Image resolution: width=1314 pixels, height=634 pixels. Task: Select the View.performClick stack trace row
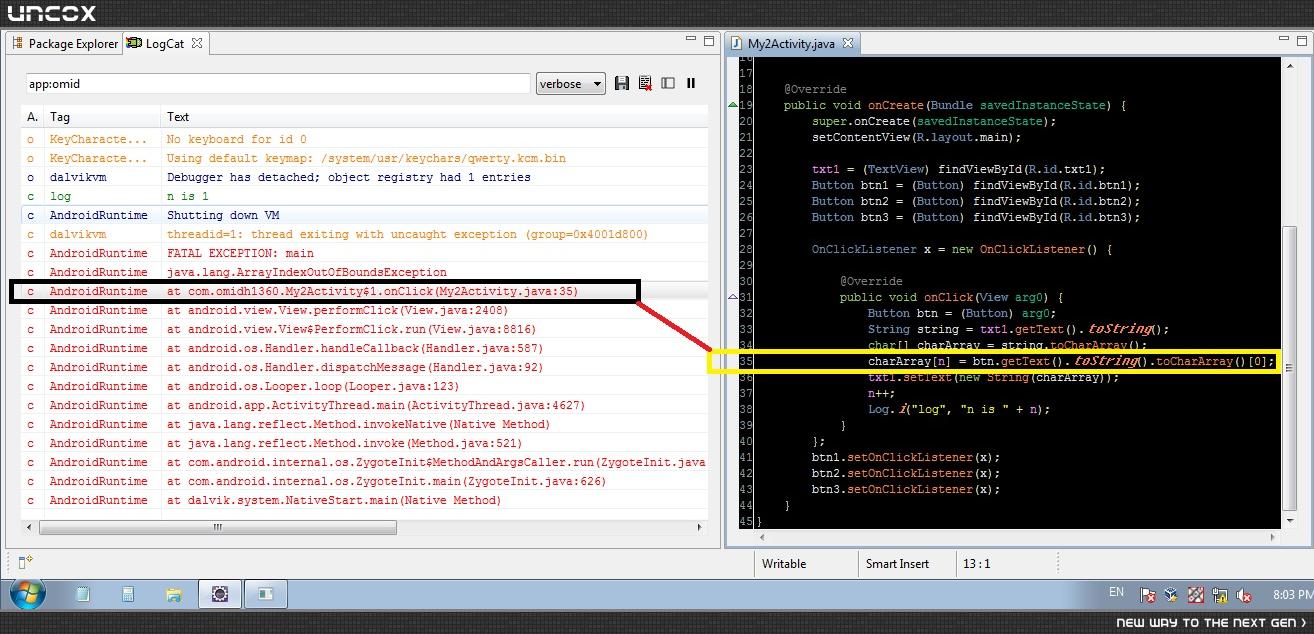click(365, 310)
